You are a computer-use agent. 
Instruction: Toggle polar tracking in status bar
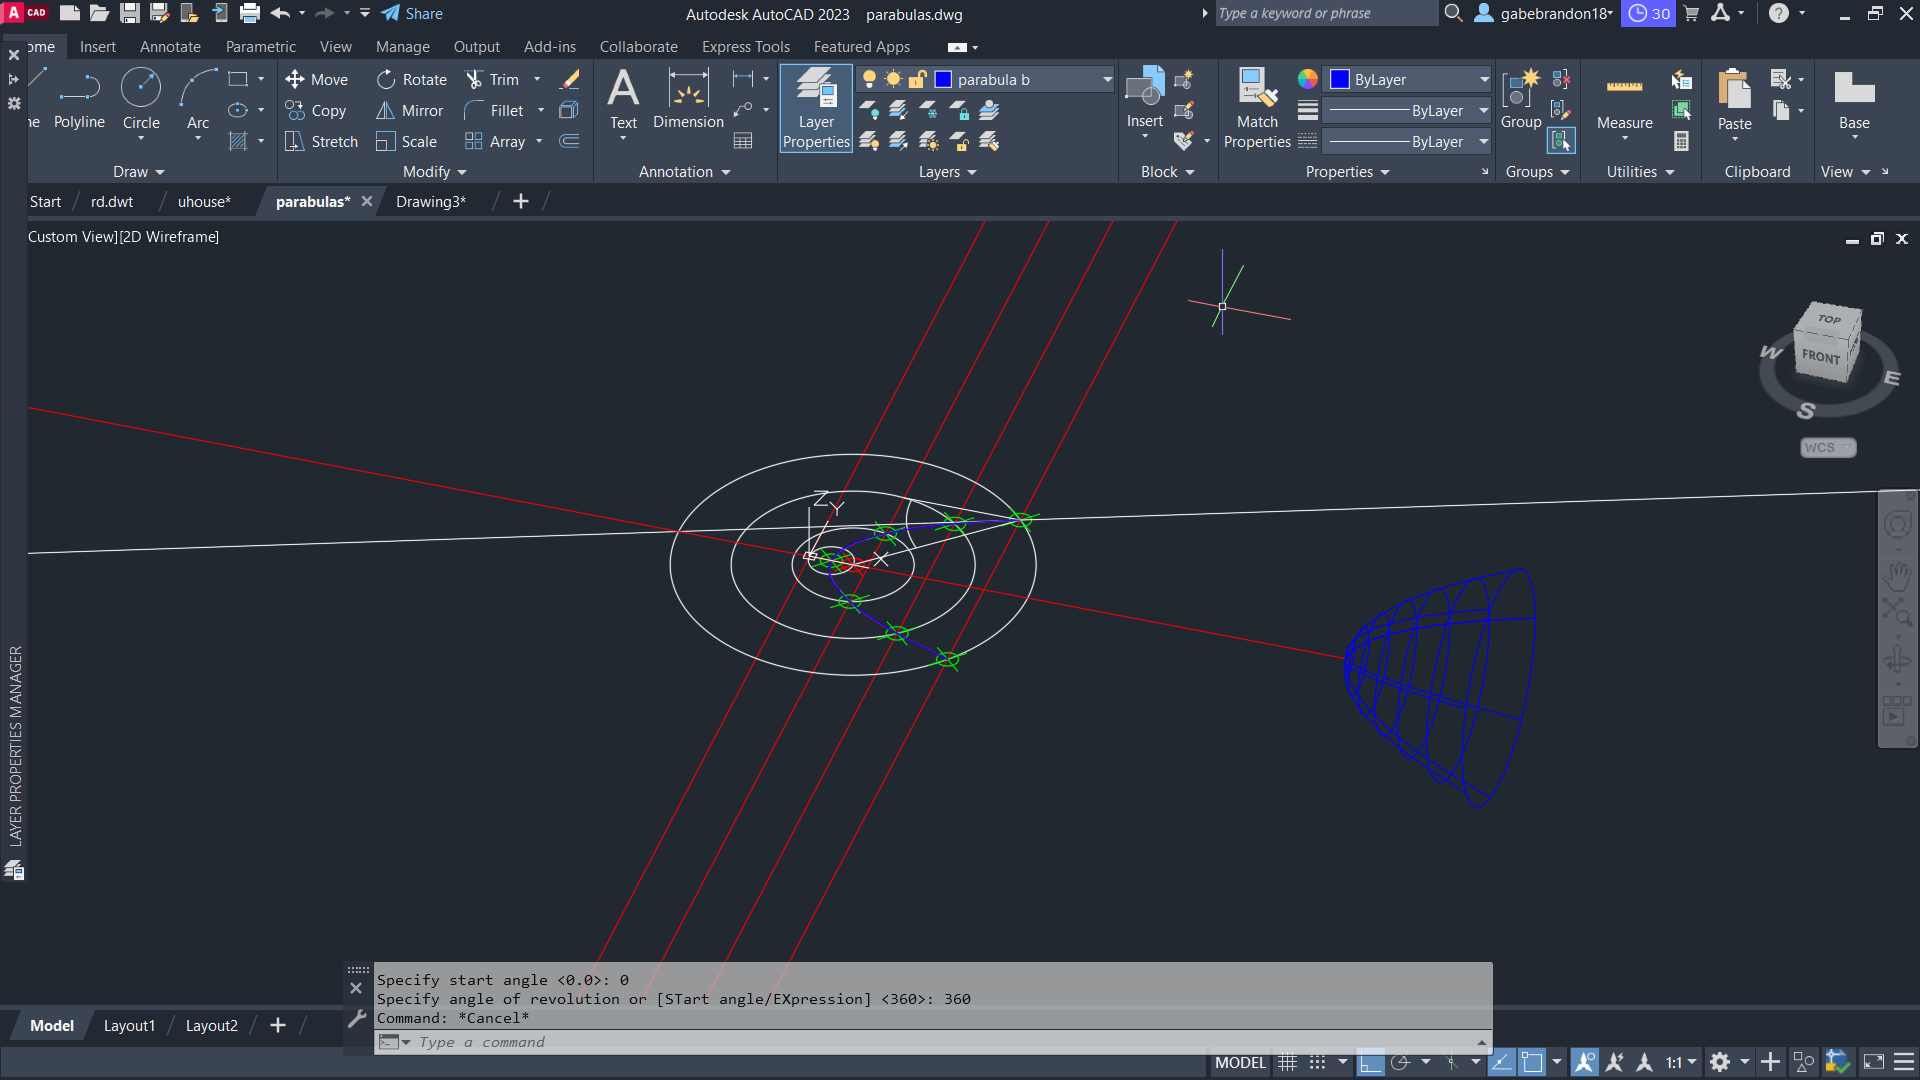(x=1400, y=1063)
